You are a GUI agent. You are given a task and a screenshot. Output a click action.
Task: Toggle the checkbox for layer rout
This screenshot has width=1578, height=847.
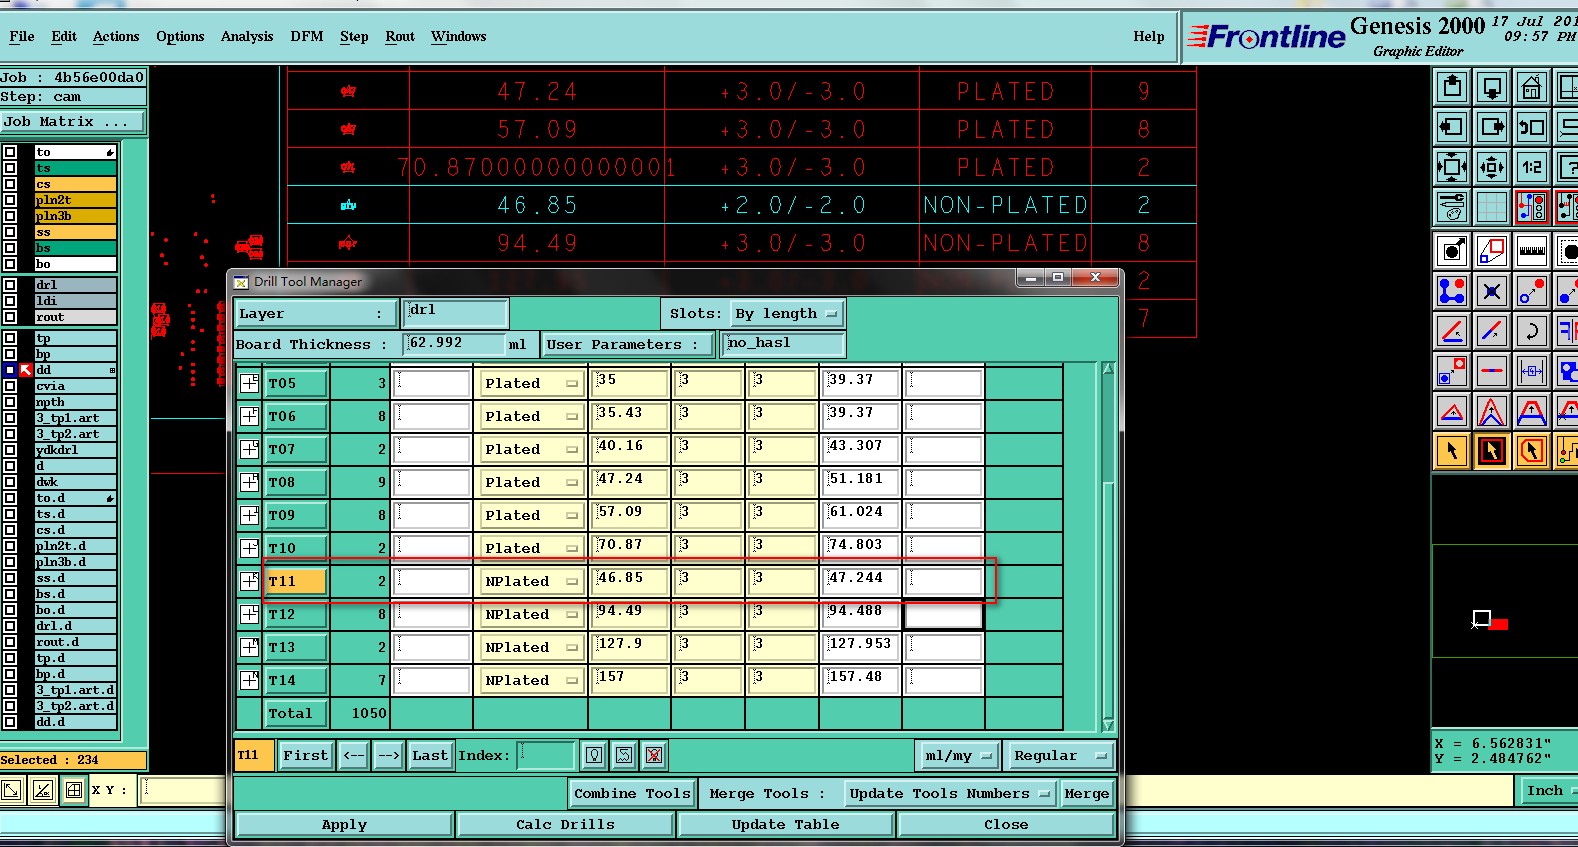point(10,317)
